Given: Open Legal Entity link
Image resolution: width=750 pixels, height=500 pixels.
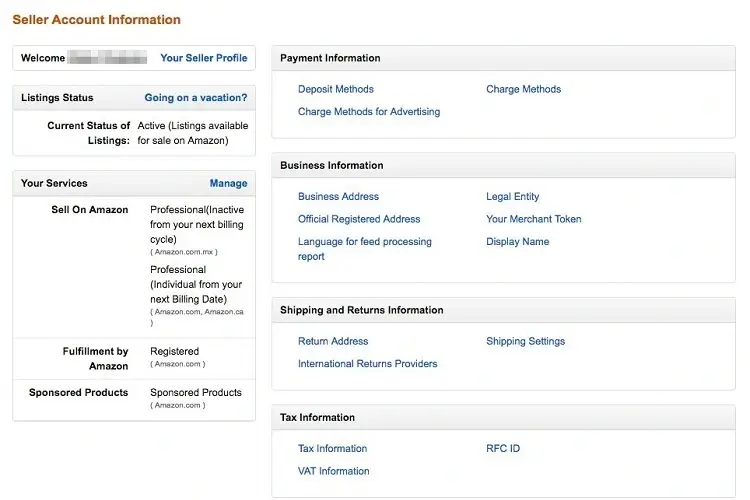Looking at the screenshot, I should tap(513, 196).
